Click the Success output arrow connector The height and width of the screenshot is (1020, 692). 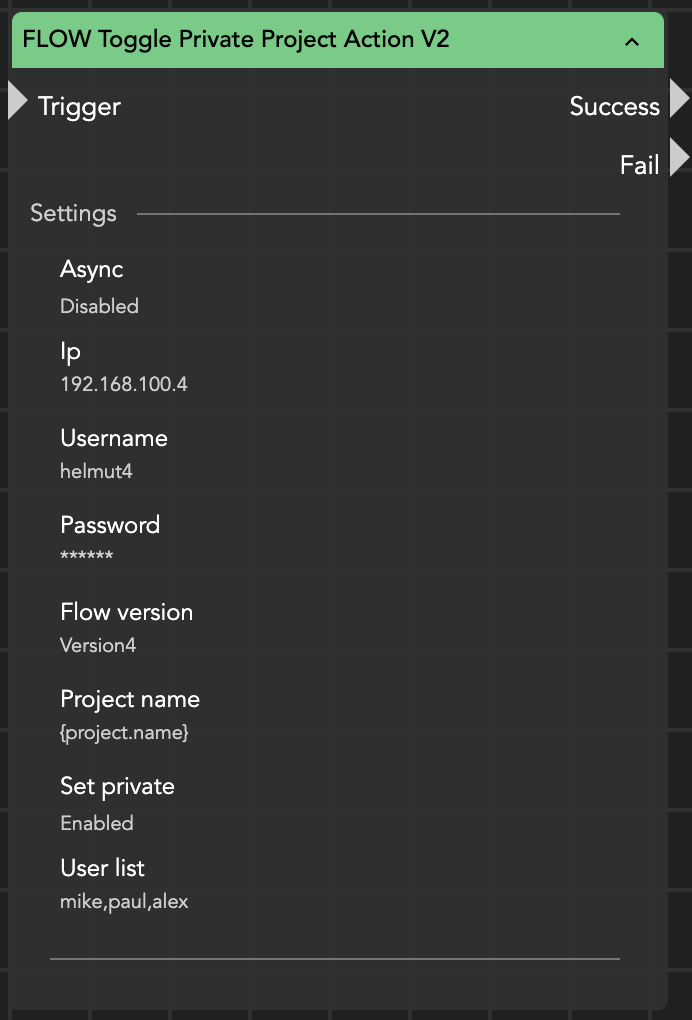coord(679,100)
